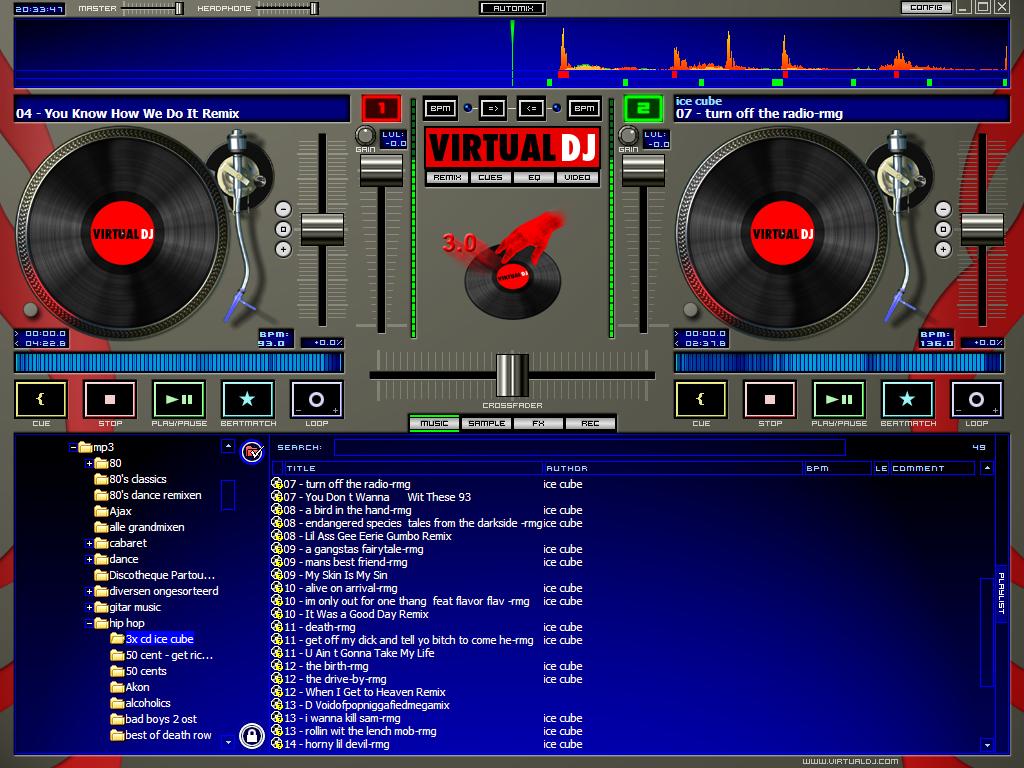Click the right-arrow (=>) sync button

coord(492,108)
